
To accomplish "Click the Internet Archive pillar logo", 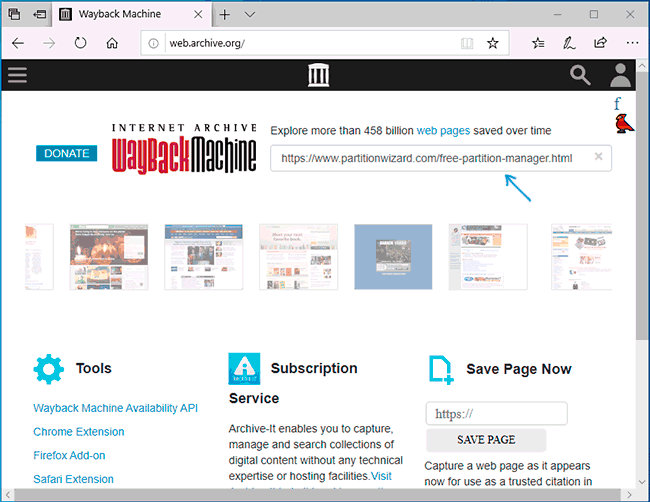I will pos(318,75).
